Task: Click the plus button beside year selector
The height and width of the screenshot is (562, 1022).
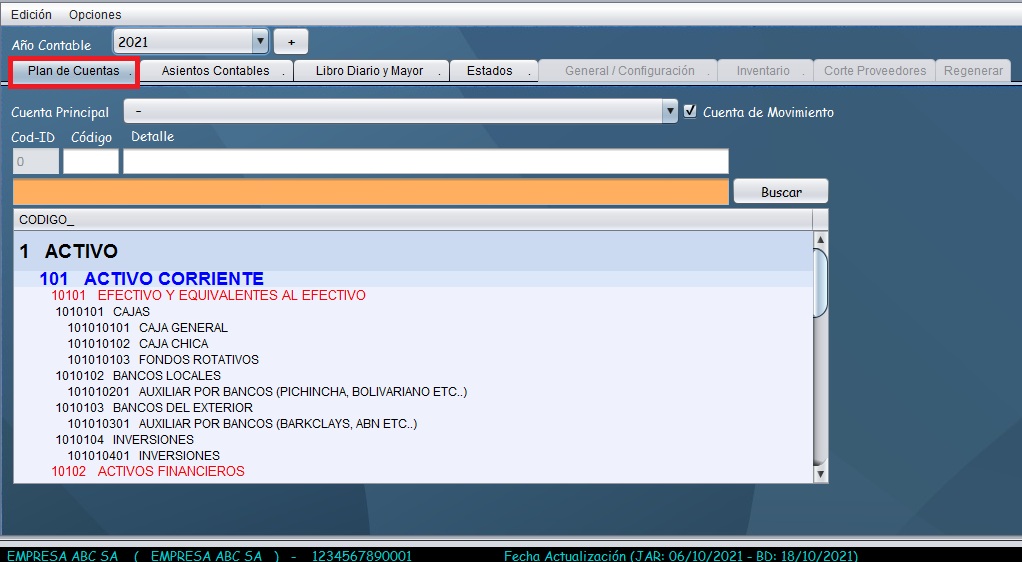Action: click(291, 42)
